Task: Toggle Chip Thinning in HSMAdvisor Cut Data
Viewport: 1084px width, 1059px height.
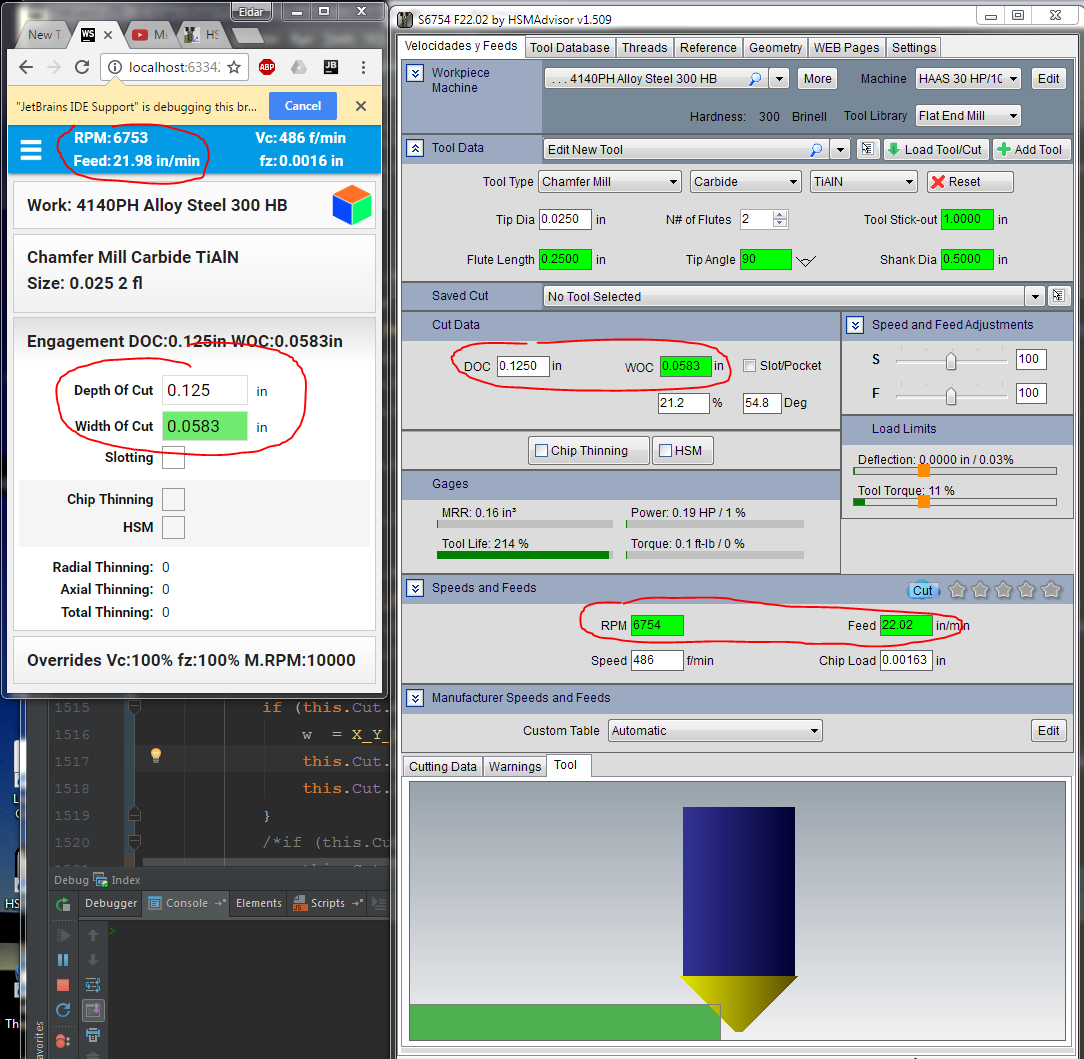Action: (542, 451)
